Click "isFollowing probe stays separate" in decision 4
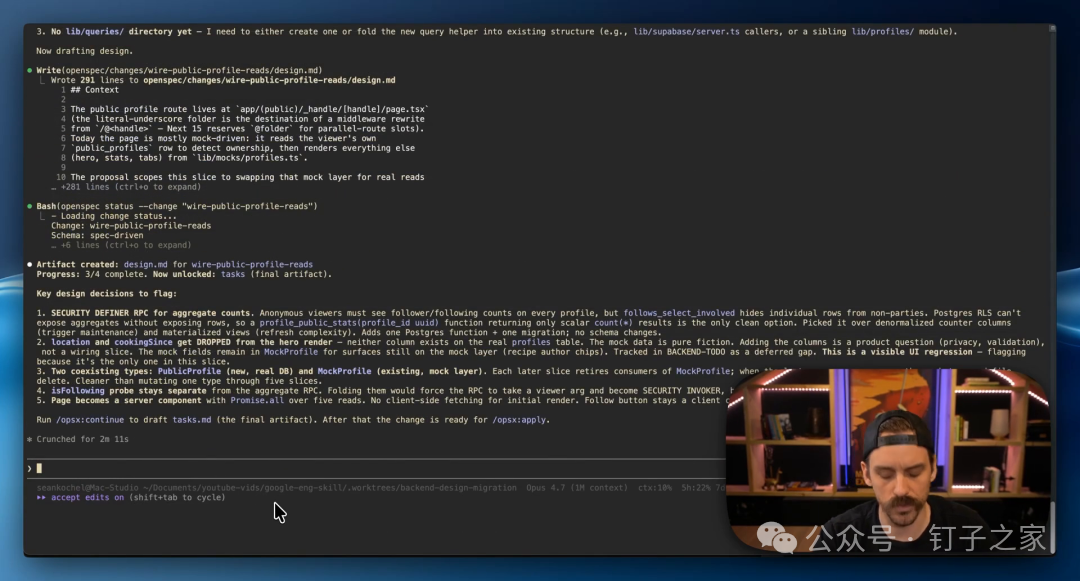The height and width of the screenshot is (581, 1080). click(x=128, y=390)
